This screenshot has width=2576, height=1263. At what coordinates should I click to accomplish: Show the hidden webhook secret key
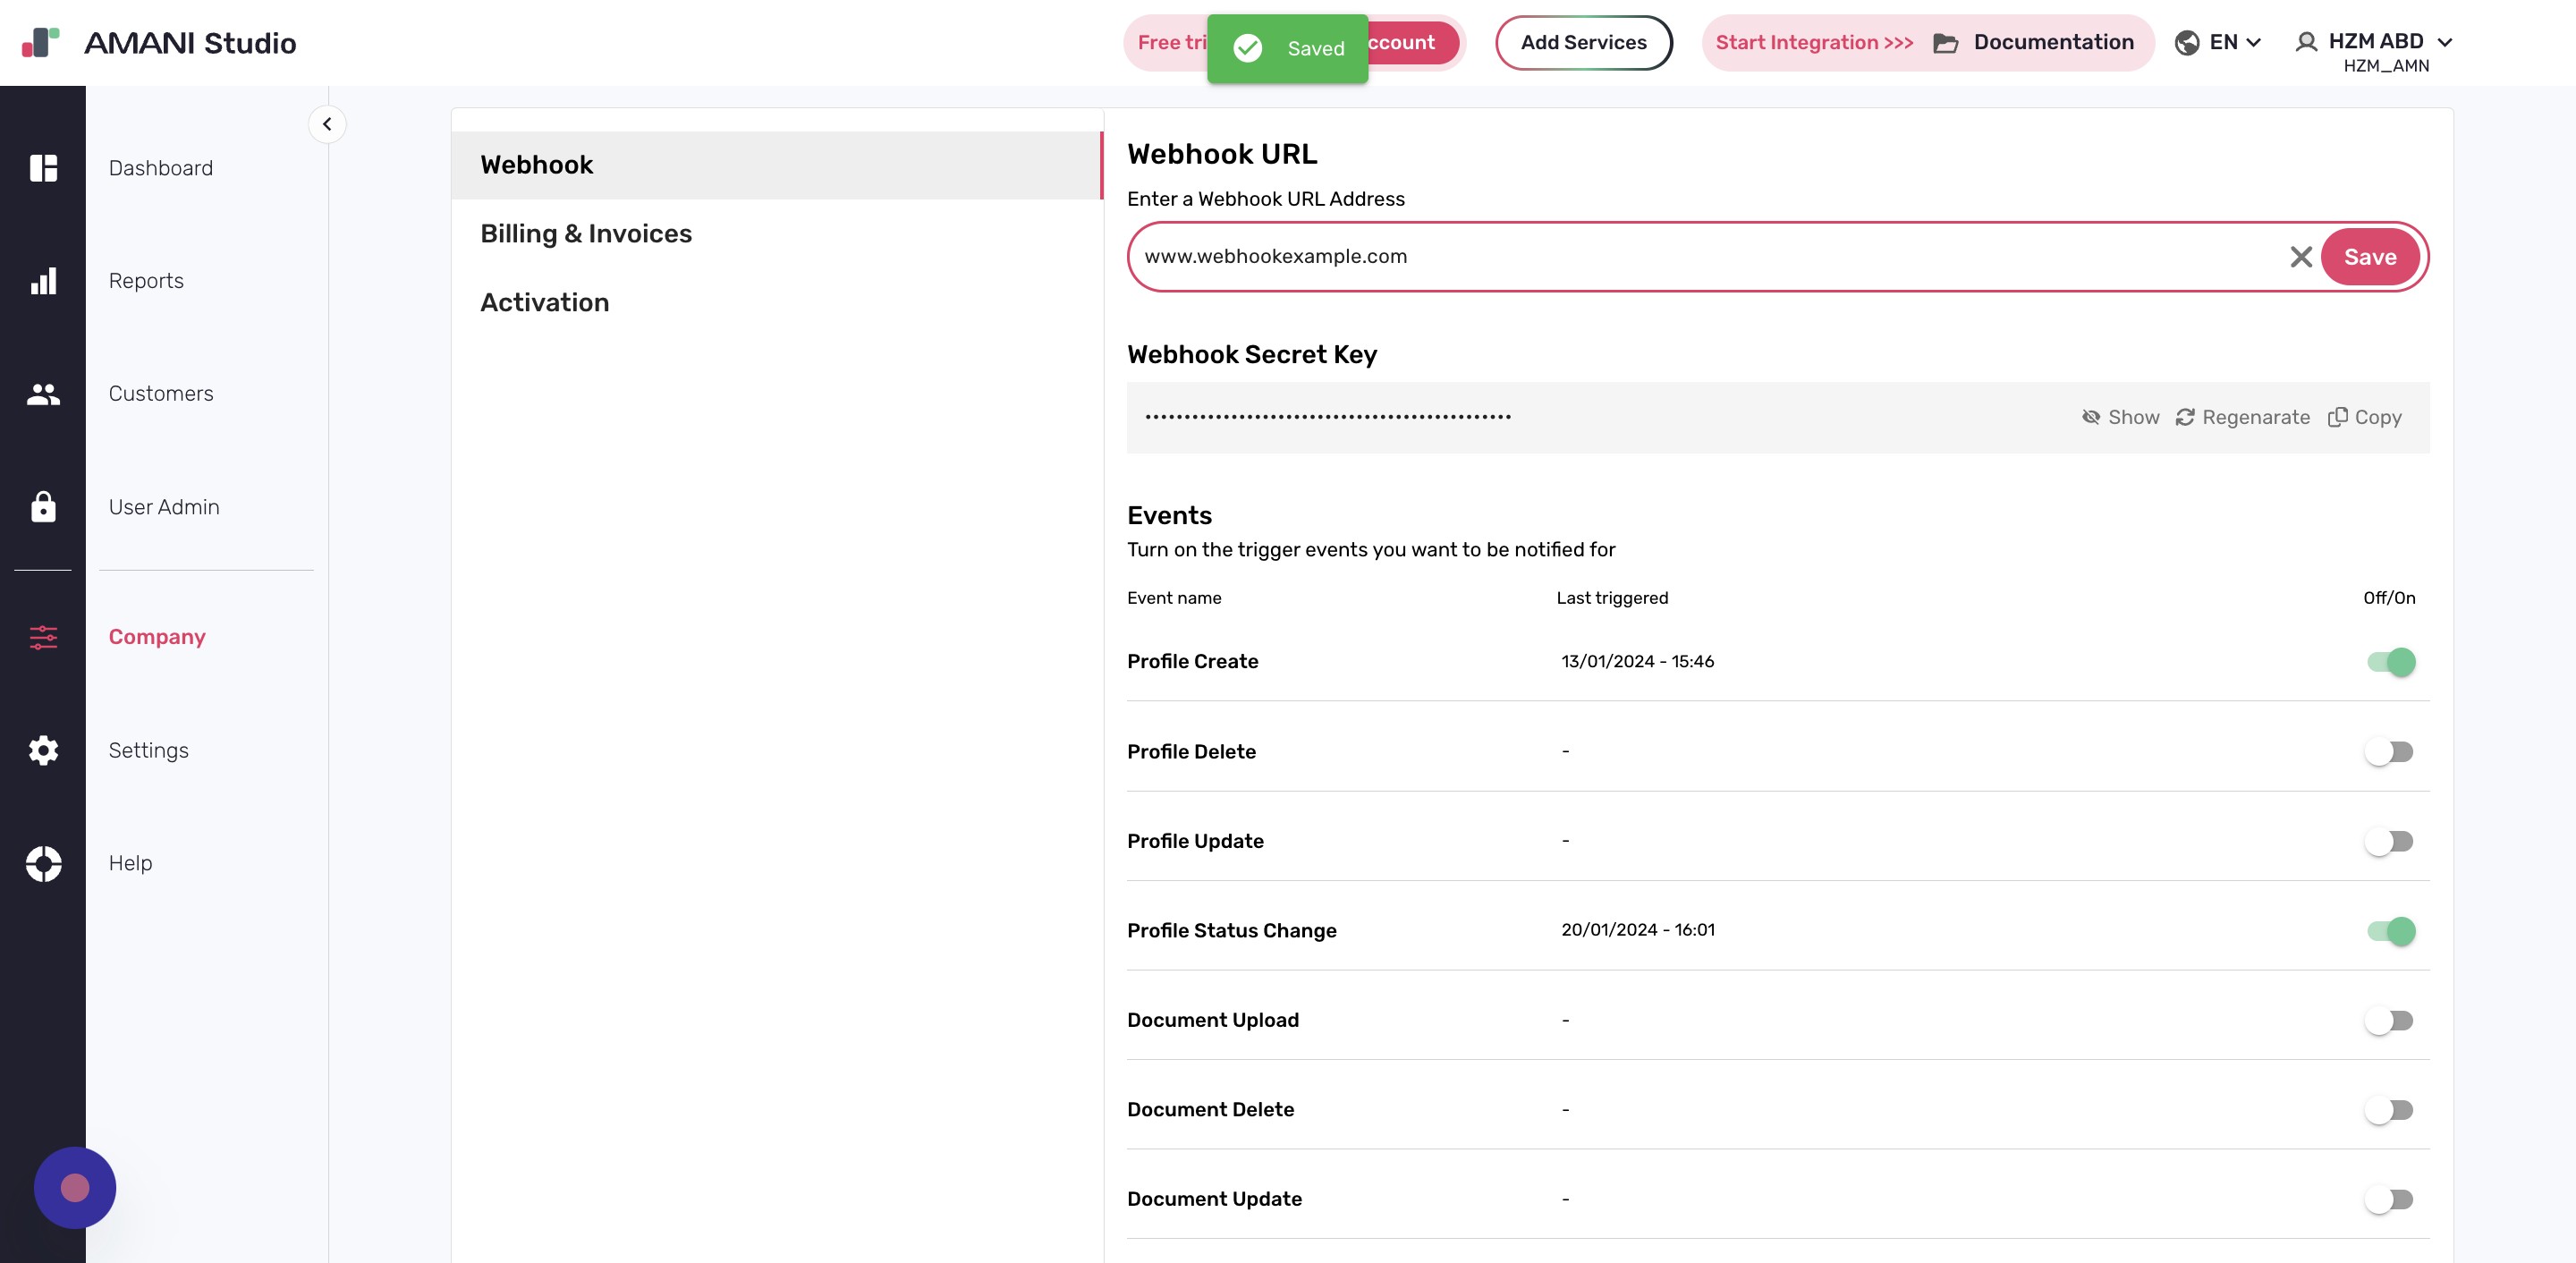point(2120,417)
